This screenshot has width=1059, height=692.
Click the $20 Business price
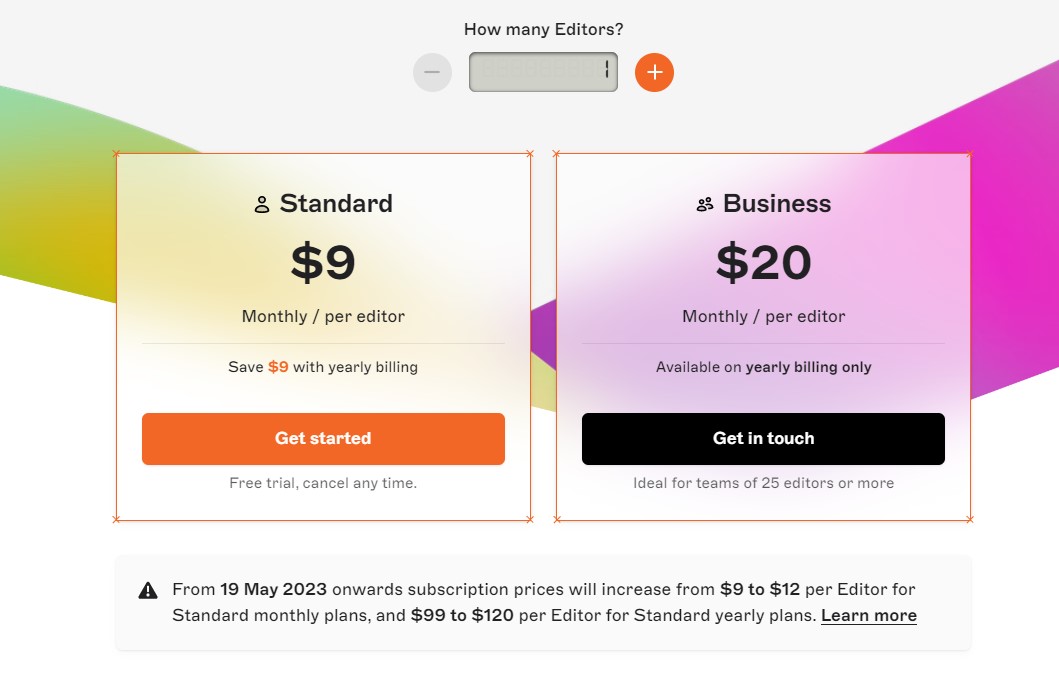(x=763, y=262)
